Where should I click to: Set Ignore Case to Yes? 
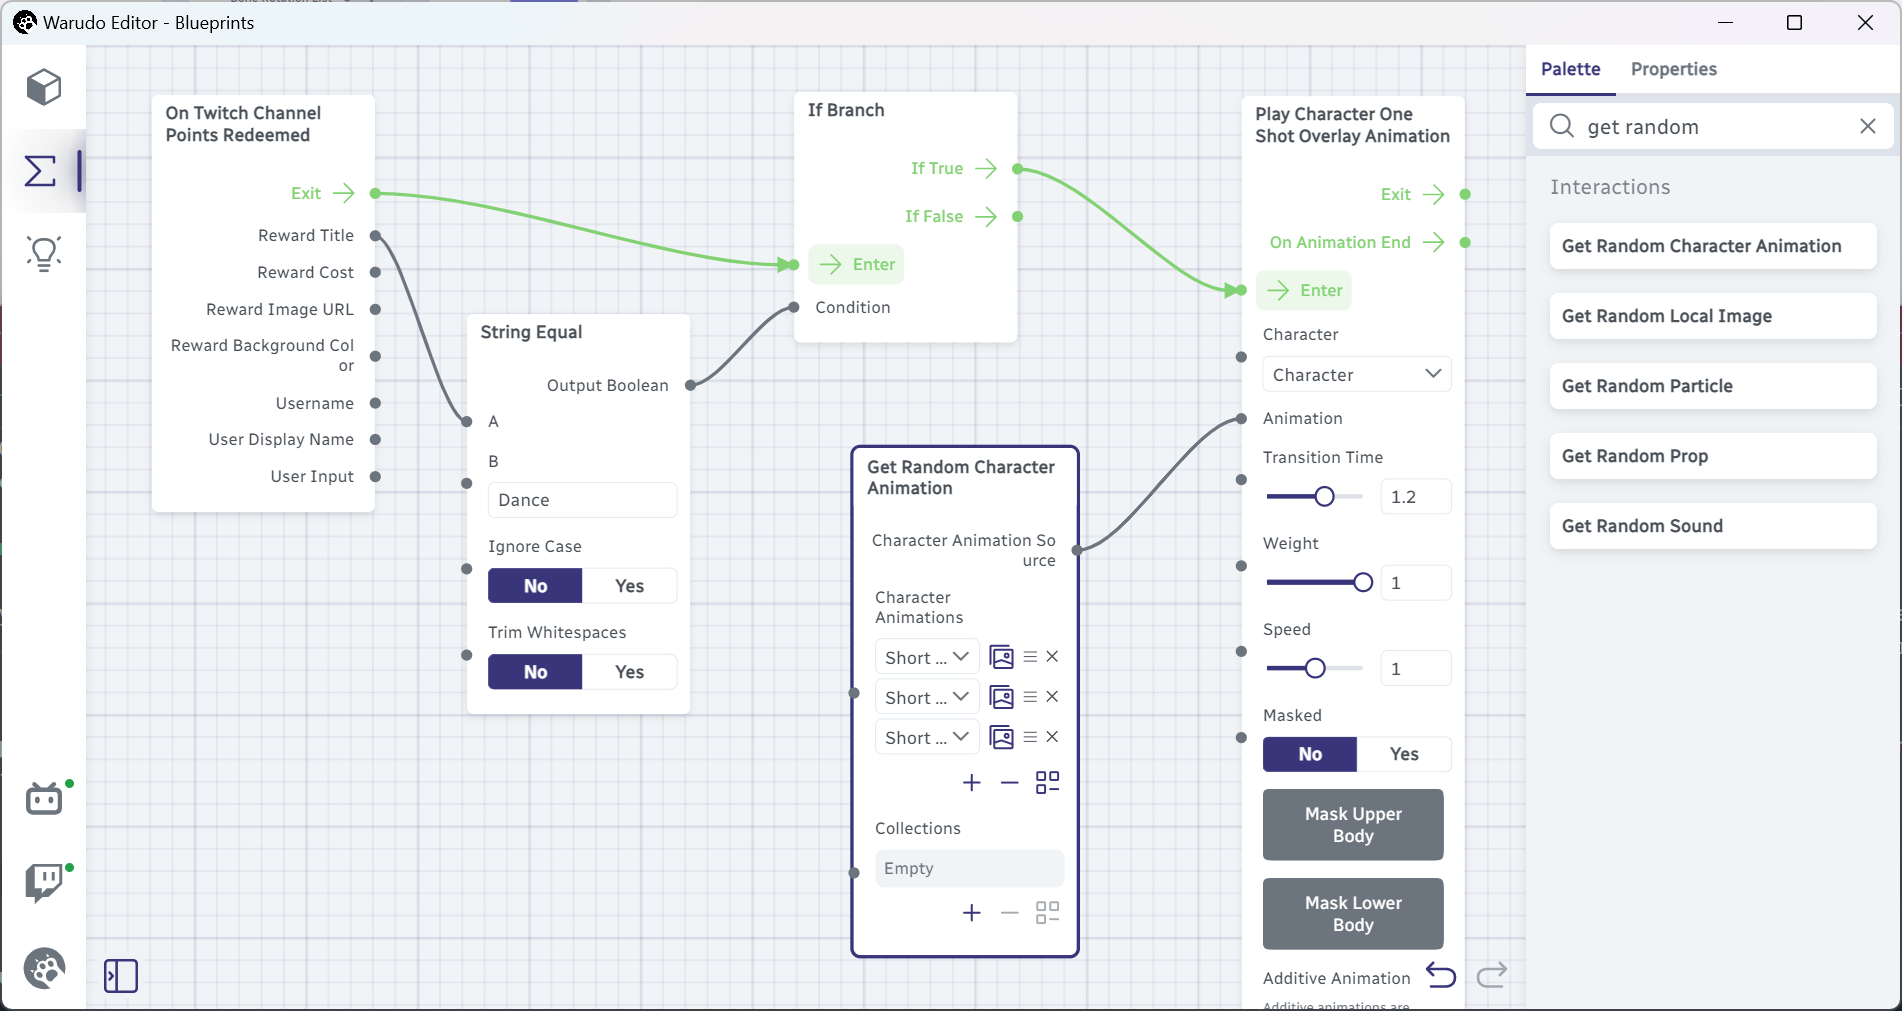tap(629, 586)
